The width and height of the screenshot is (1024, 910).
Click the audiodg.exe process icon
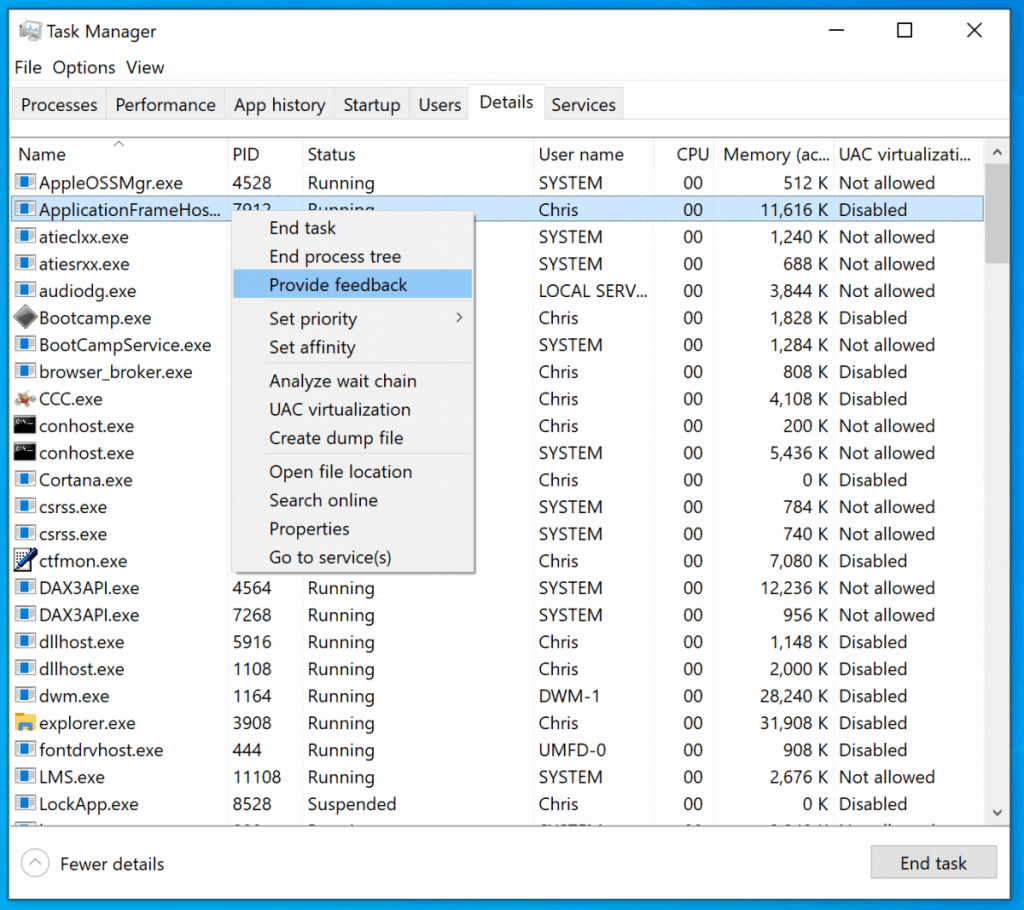point(25,290)
